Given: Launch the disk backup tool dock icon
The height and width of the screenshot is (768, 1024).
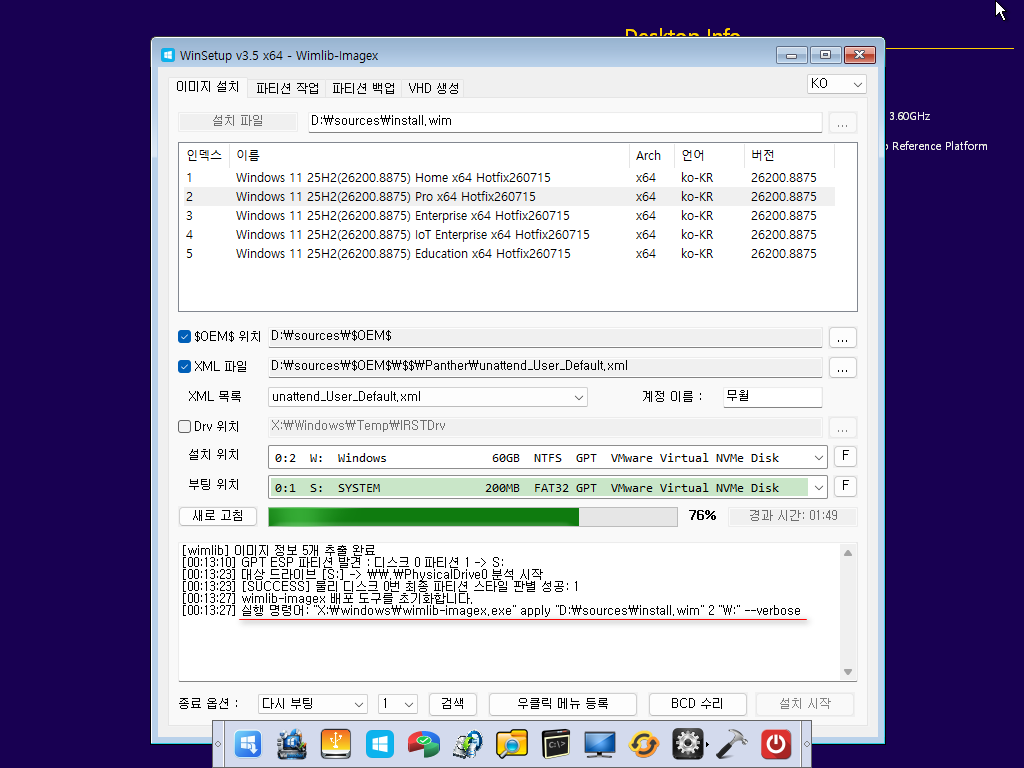Looking at the screenshot, I should point(468,744).
